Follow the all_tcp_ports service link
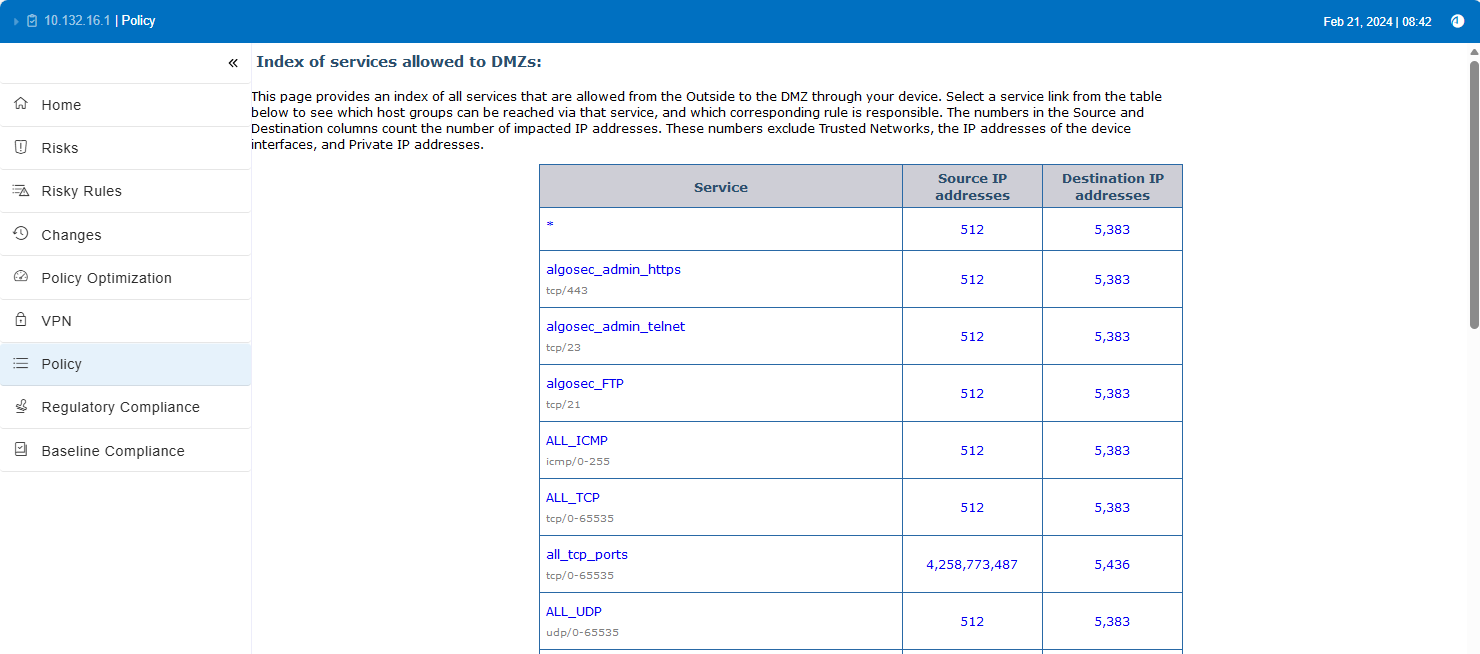The width and height of the screenshot is (1480, 654). point(586,555)
